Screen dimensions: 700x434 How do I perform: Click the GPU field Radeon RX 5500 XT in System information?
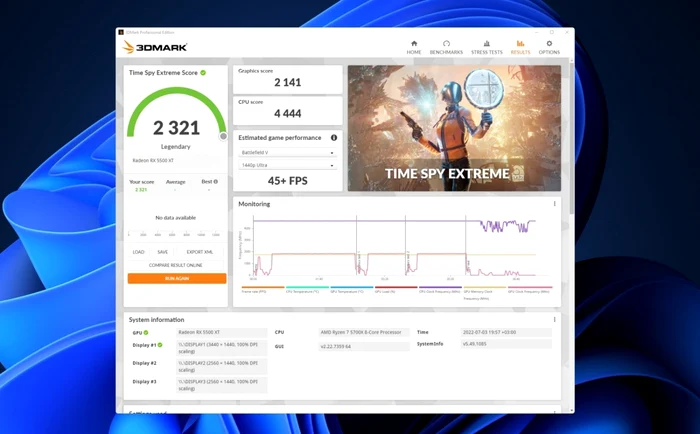(x=221, y=333)
